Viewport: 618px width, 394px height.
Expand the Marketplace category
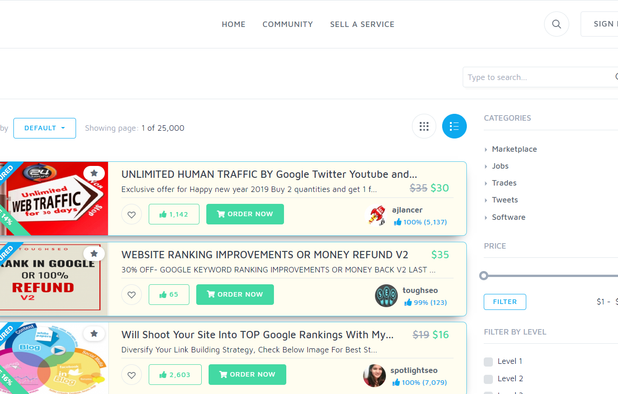tap(514, 149)
